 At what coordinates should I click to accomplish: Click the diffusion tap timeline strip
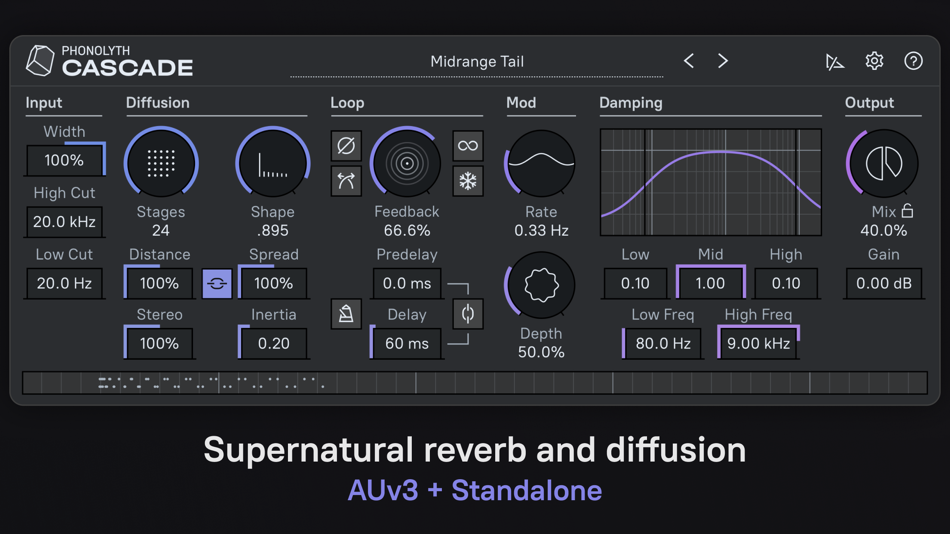[x=475, y=383]
